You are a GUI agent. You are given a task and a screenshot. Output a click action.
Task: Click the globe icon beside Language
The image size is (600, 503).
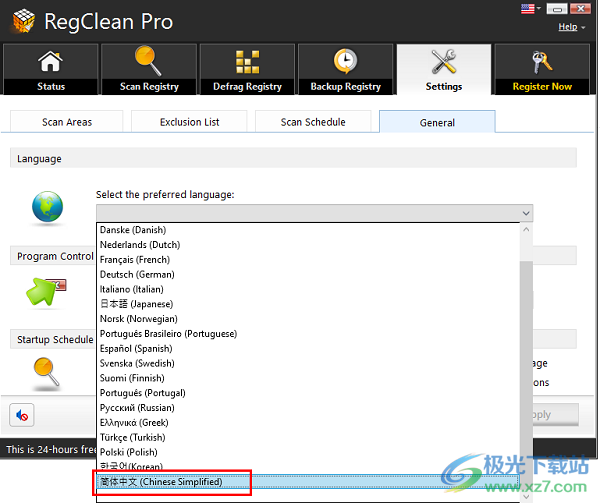(x=47, y=207)
